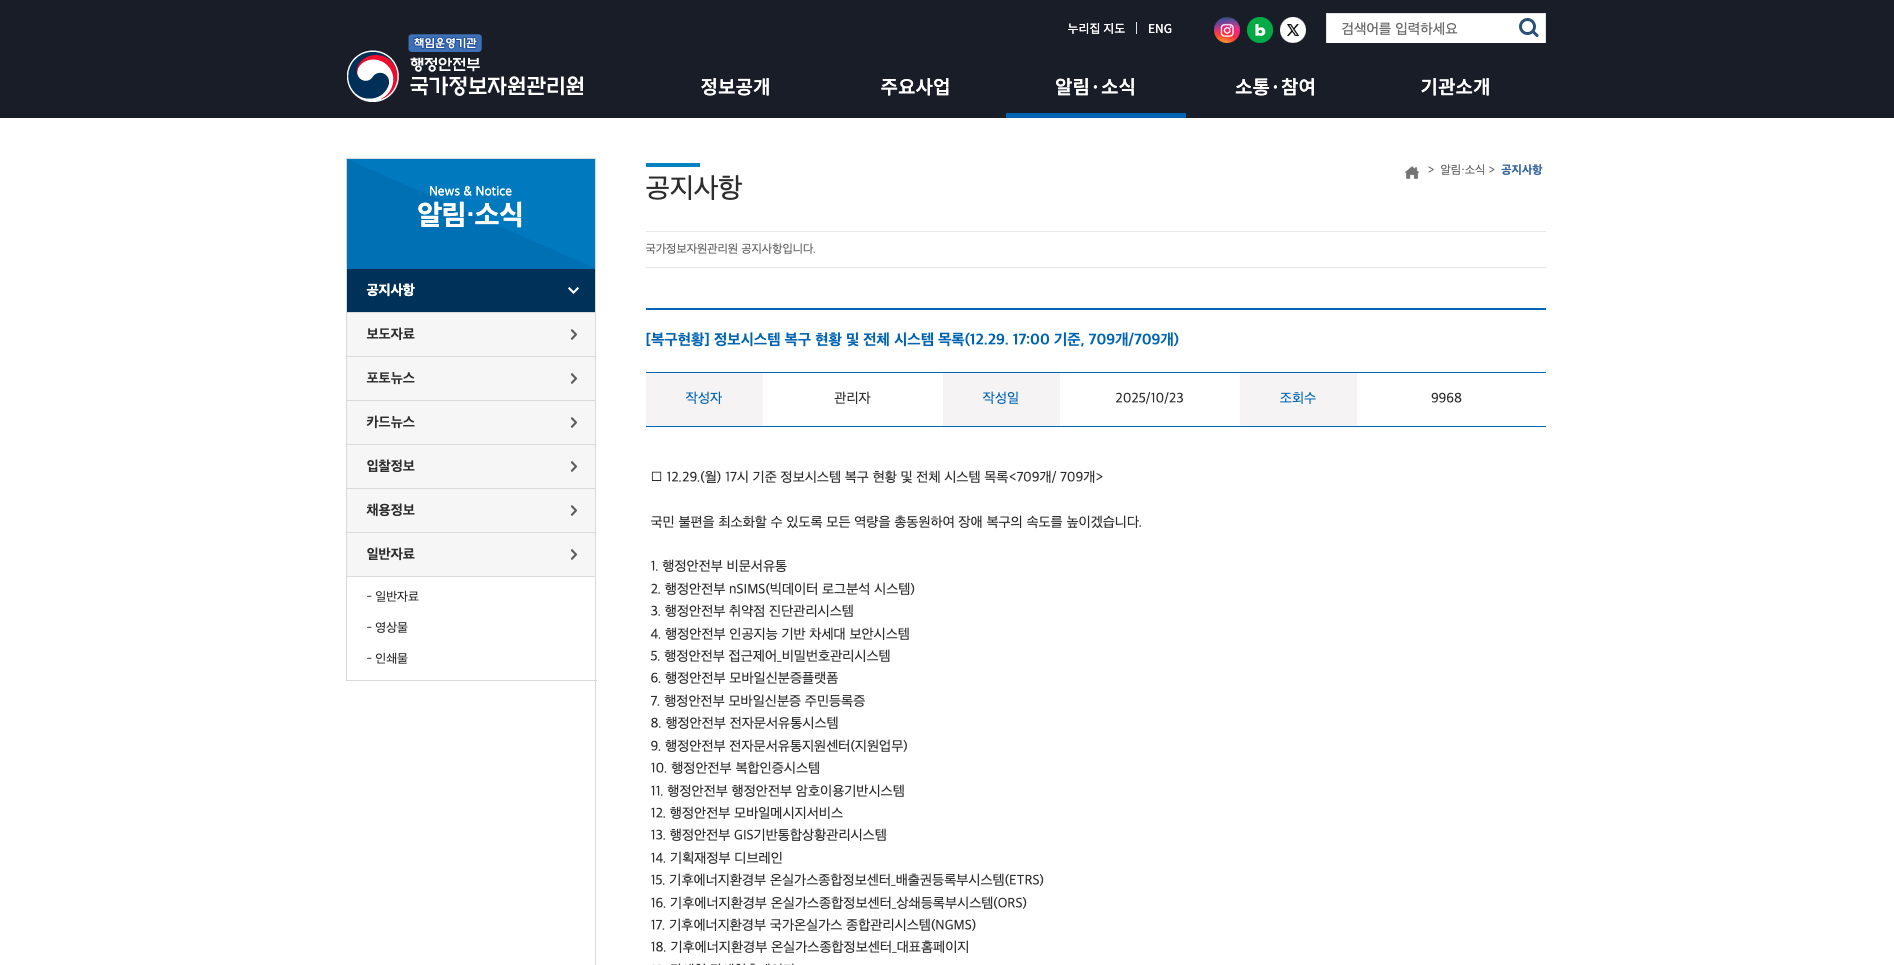The height and width of the screenshot is (965, 1894).
Task: Click inside the search input field
Action: tap(1420, 27)
